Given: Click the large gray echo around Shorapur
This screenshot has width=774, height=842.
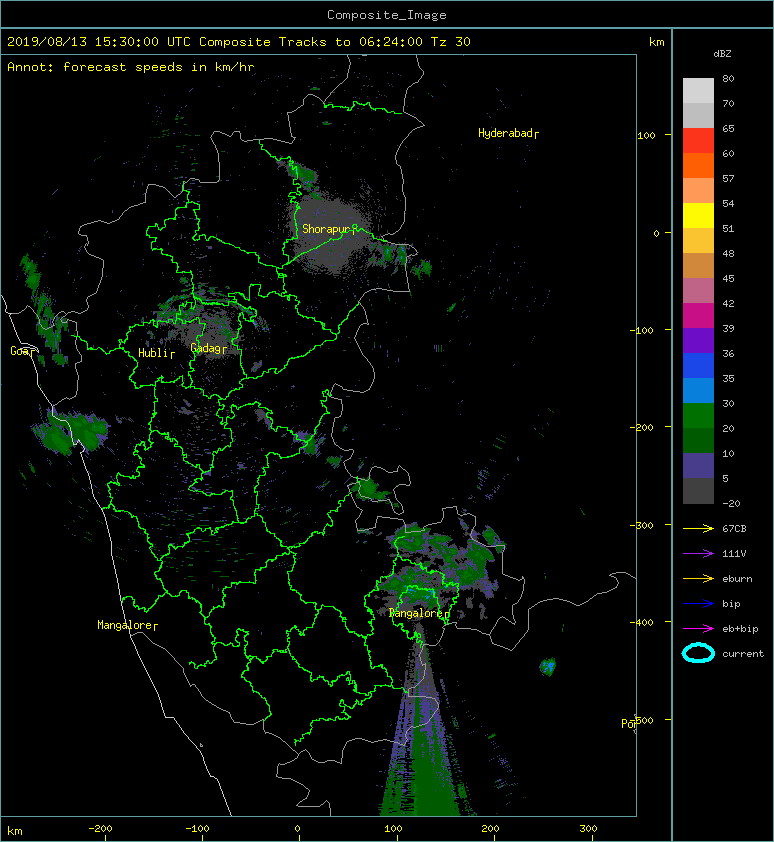Looking at the screenshot, I should (x=328, y=236).
